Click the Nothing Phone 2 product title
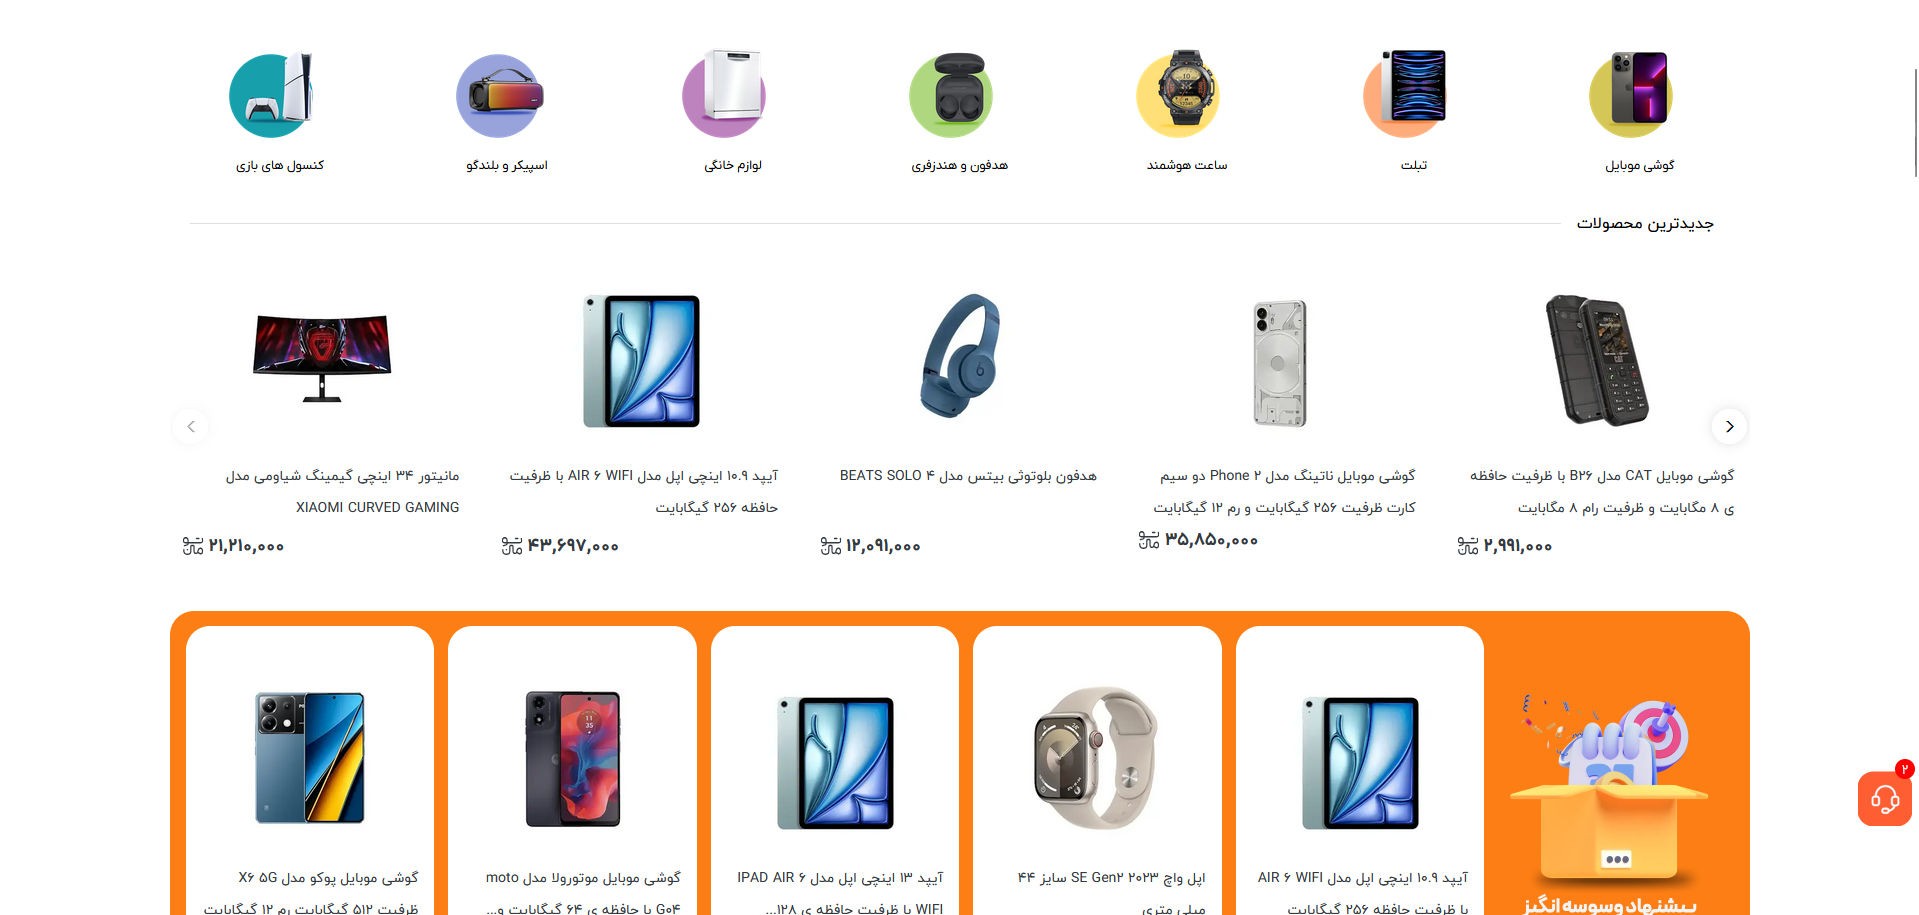The width and height of the screenshot is (1919, 915). (1285, 491)
